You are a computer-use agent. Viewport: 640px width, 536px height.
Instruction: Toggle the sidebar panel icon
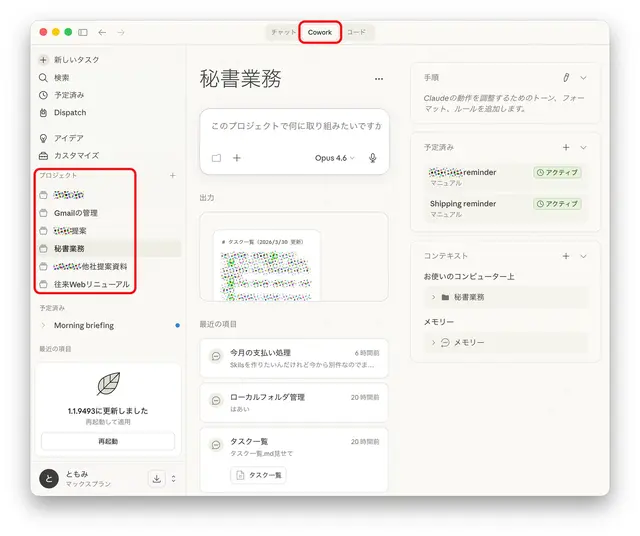83,32
